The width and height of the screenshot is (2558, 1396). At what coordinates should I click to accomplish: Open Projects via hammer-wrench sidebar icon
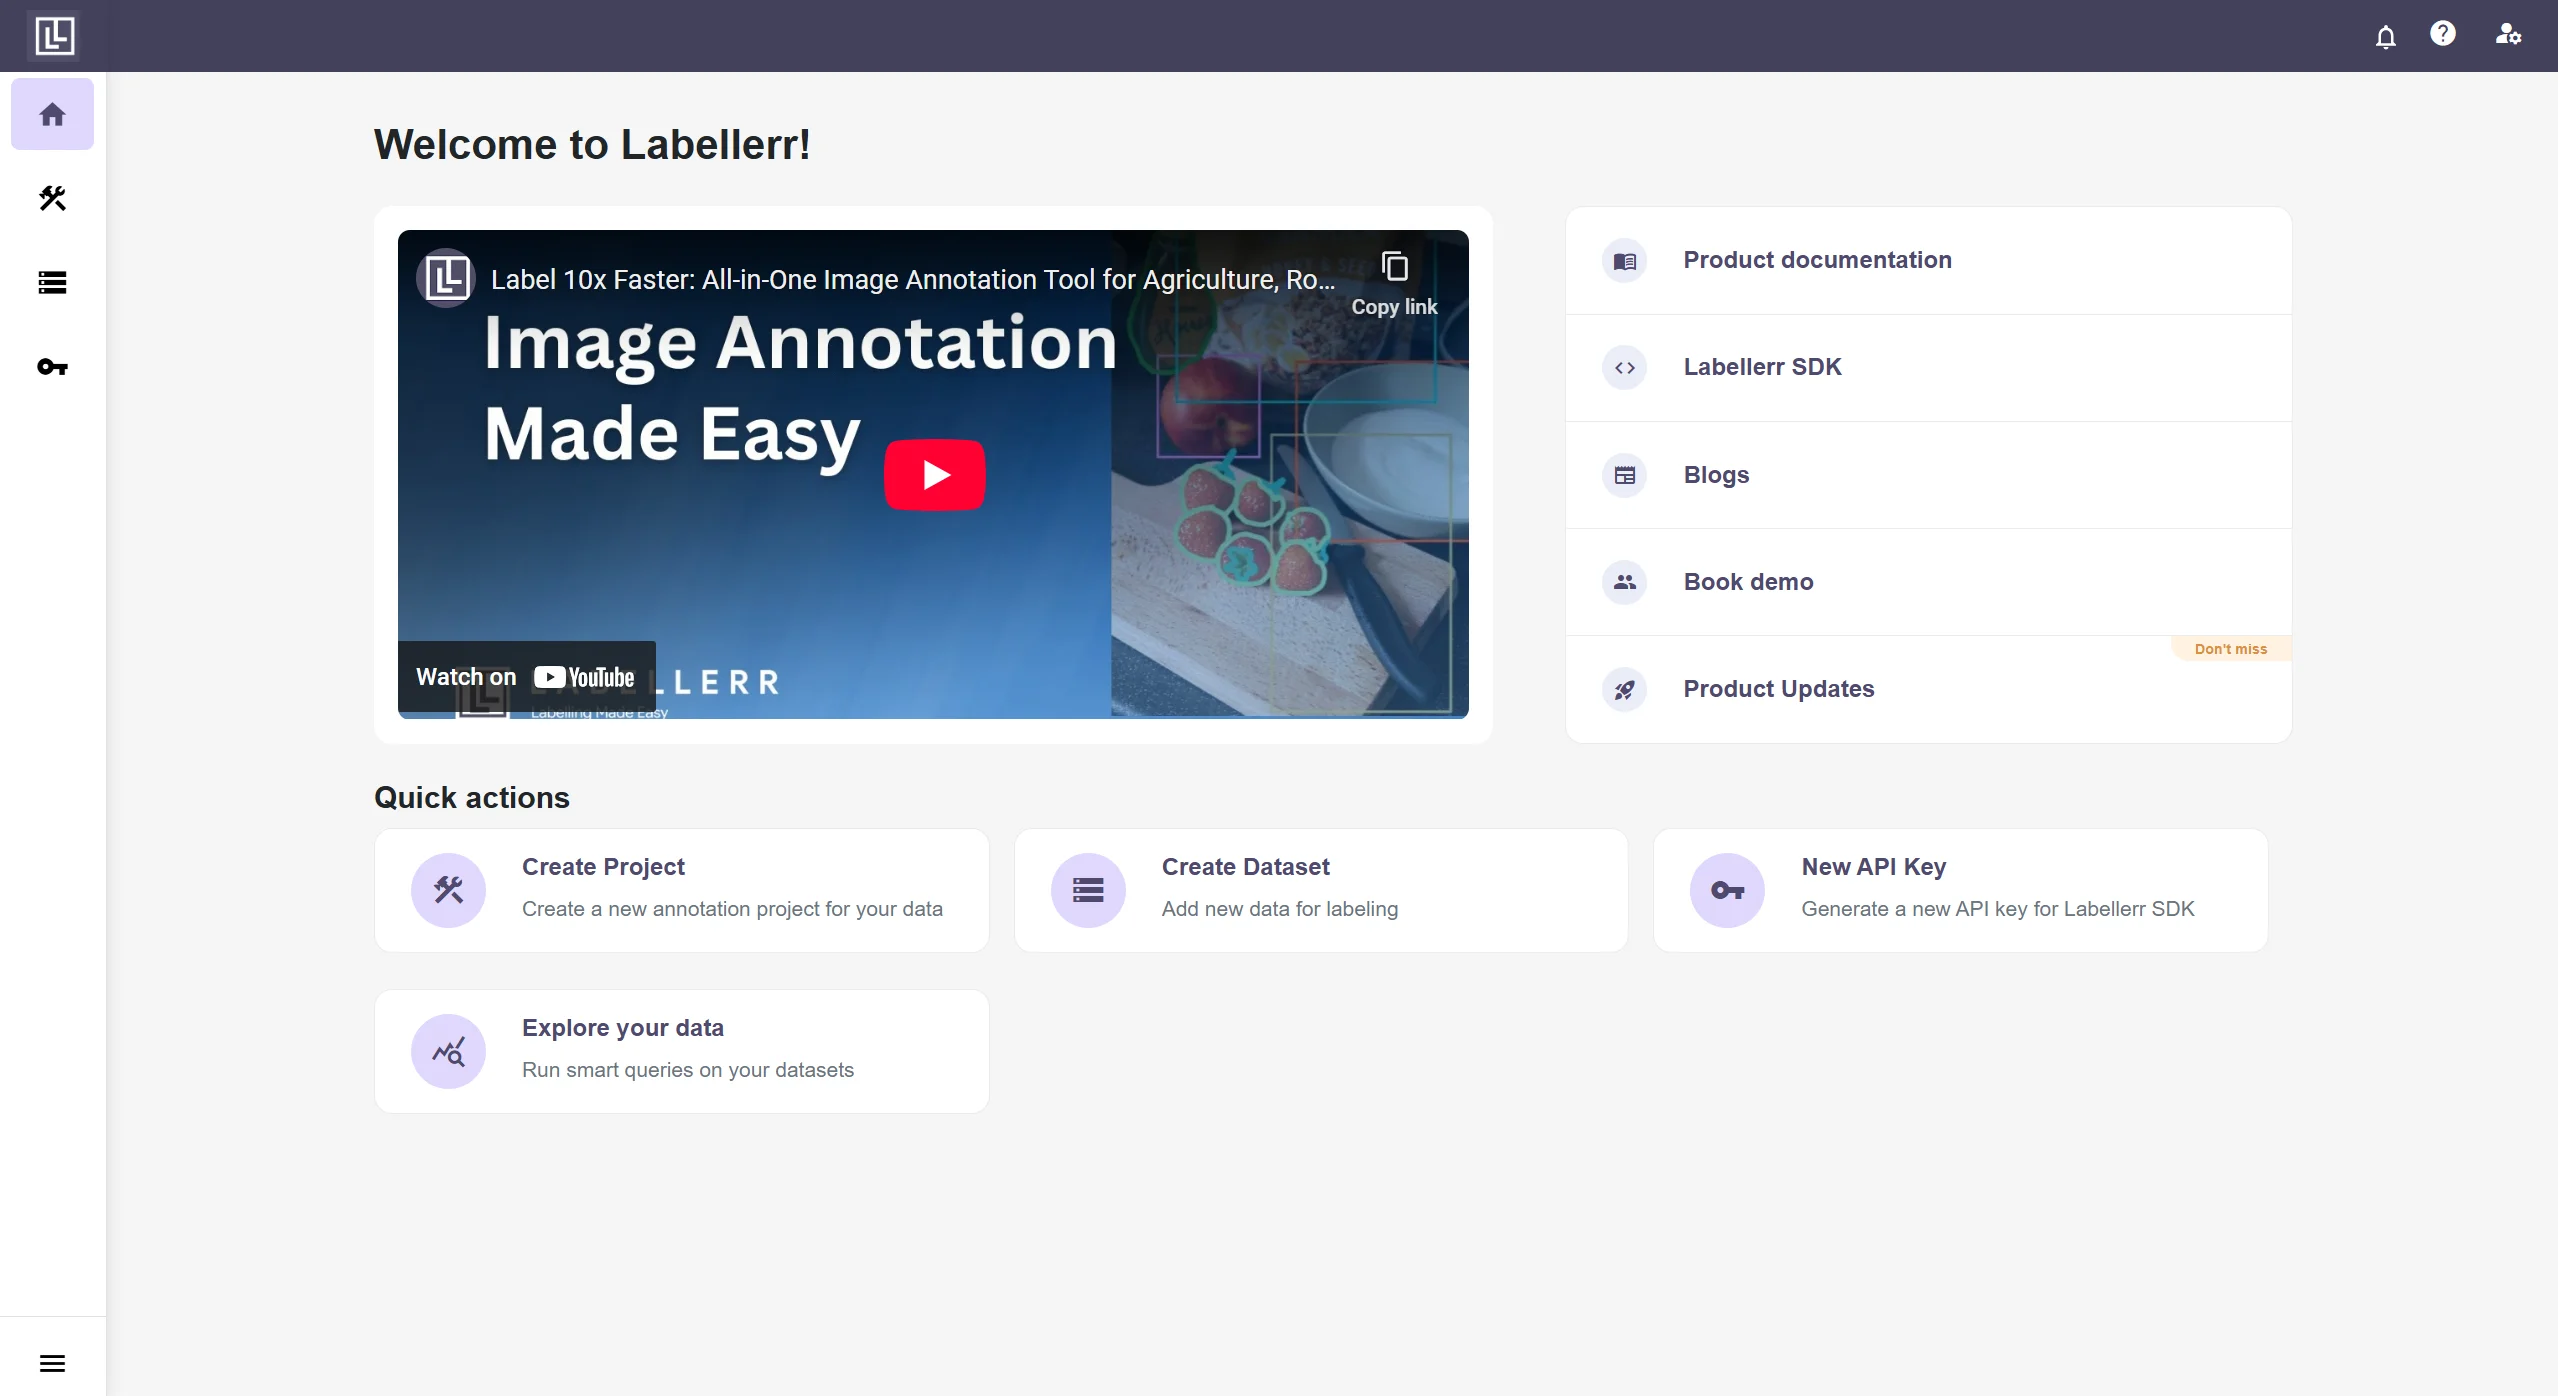pyautogui.click(x=52, y=198)
